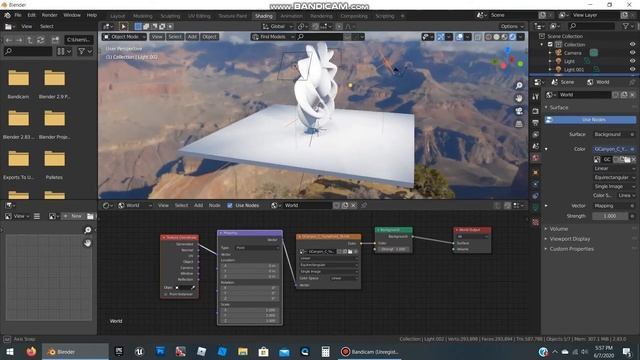Toggle snapping magnet in viewport header
The width and height of the screenshot is (640, 360).
(316, 26)
